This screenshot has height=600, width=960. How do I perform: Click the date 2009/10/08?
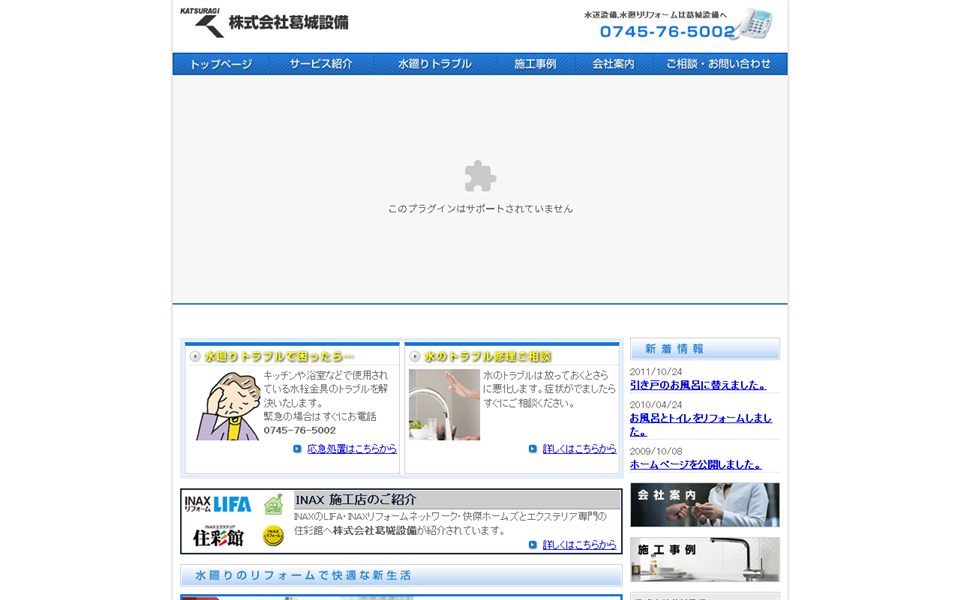click(656, 451)
